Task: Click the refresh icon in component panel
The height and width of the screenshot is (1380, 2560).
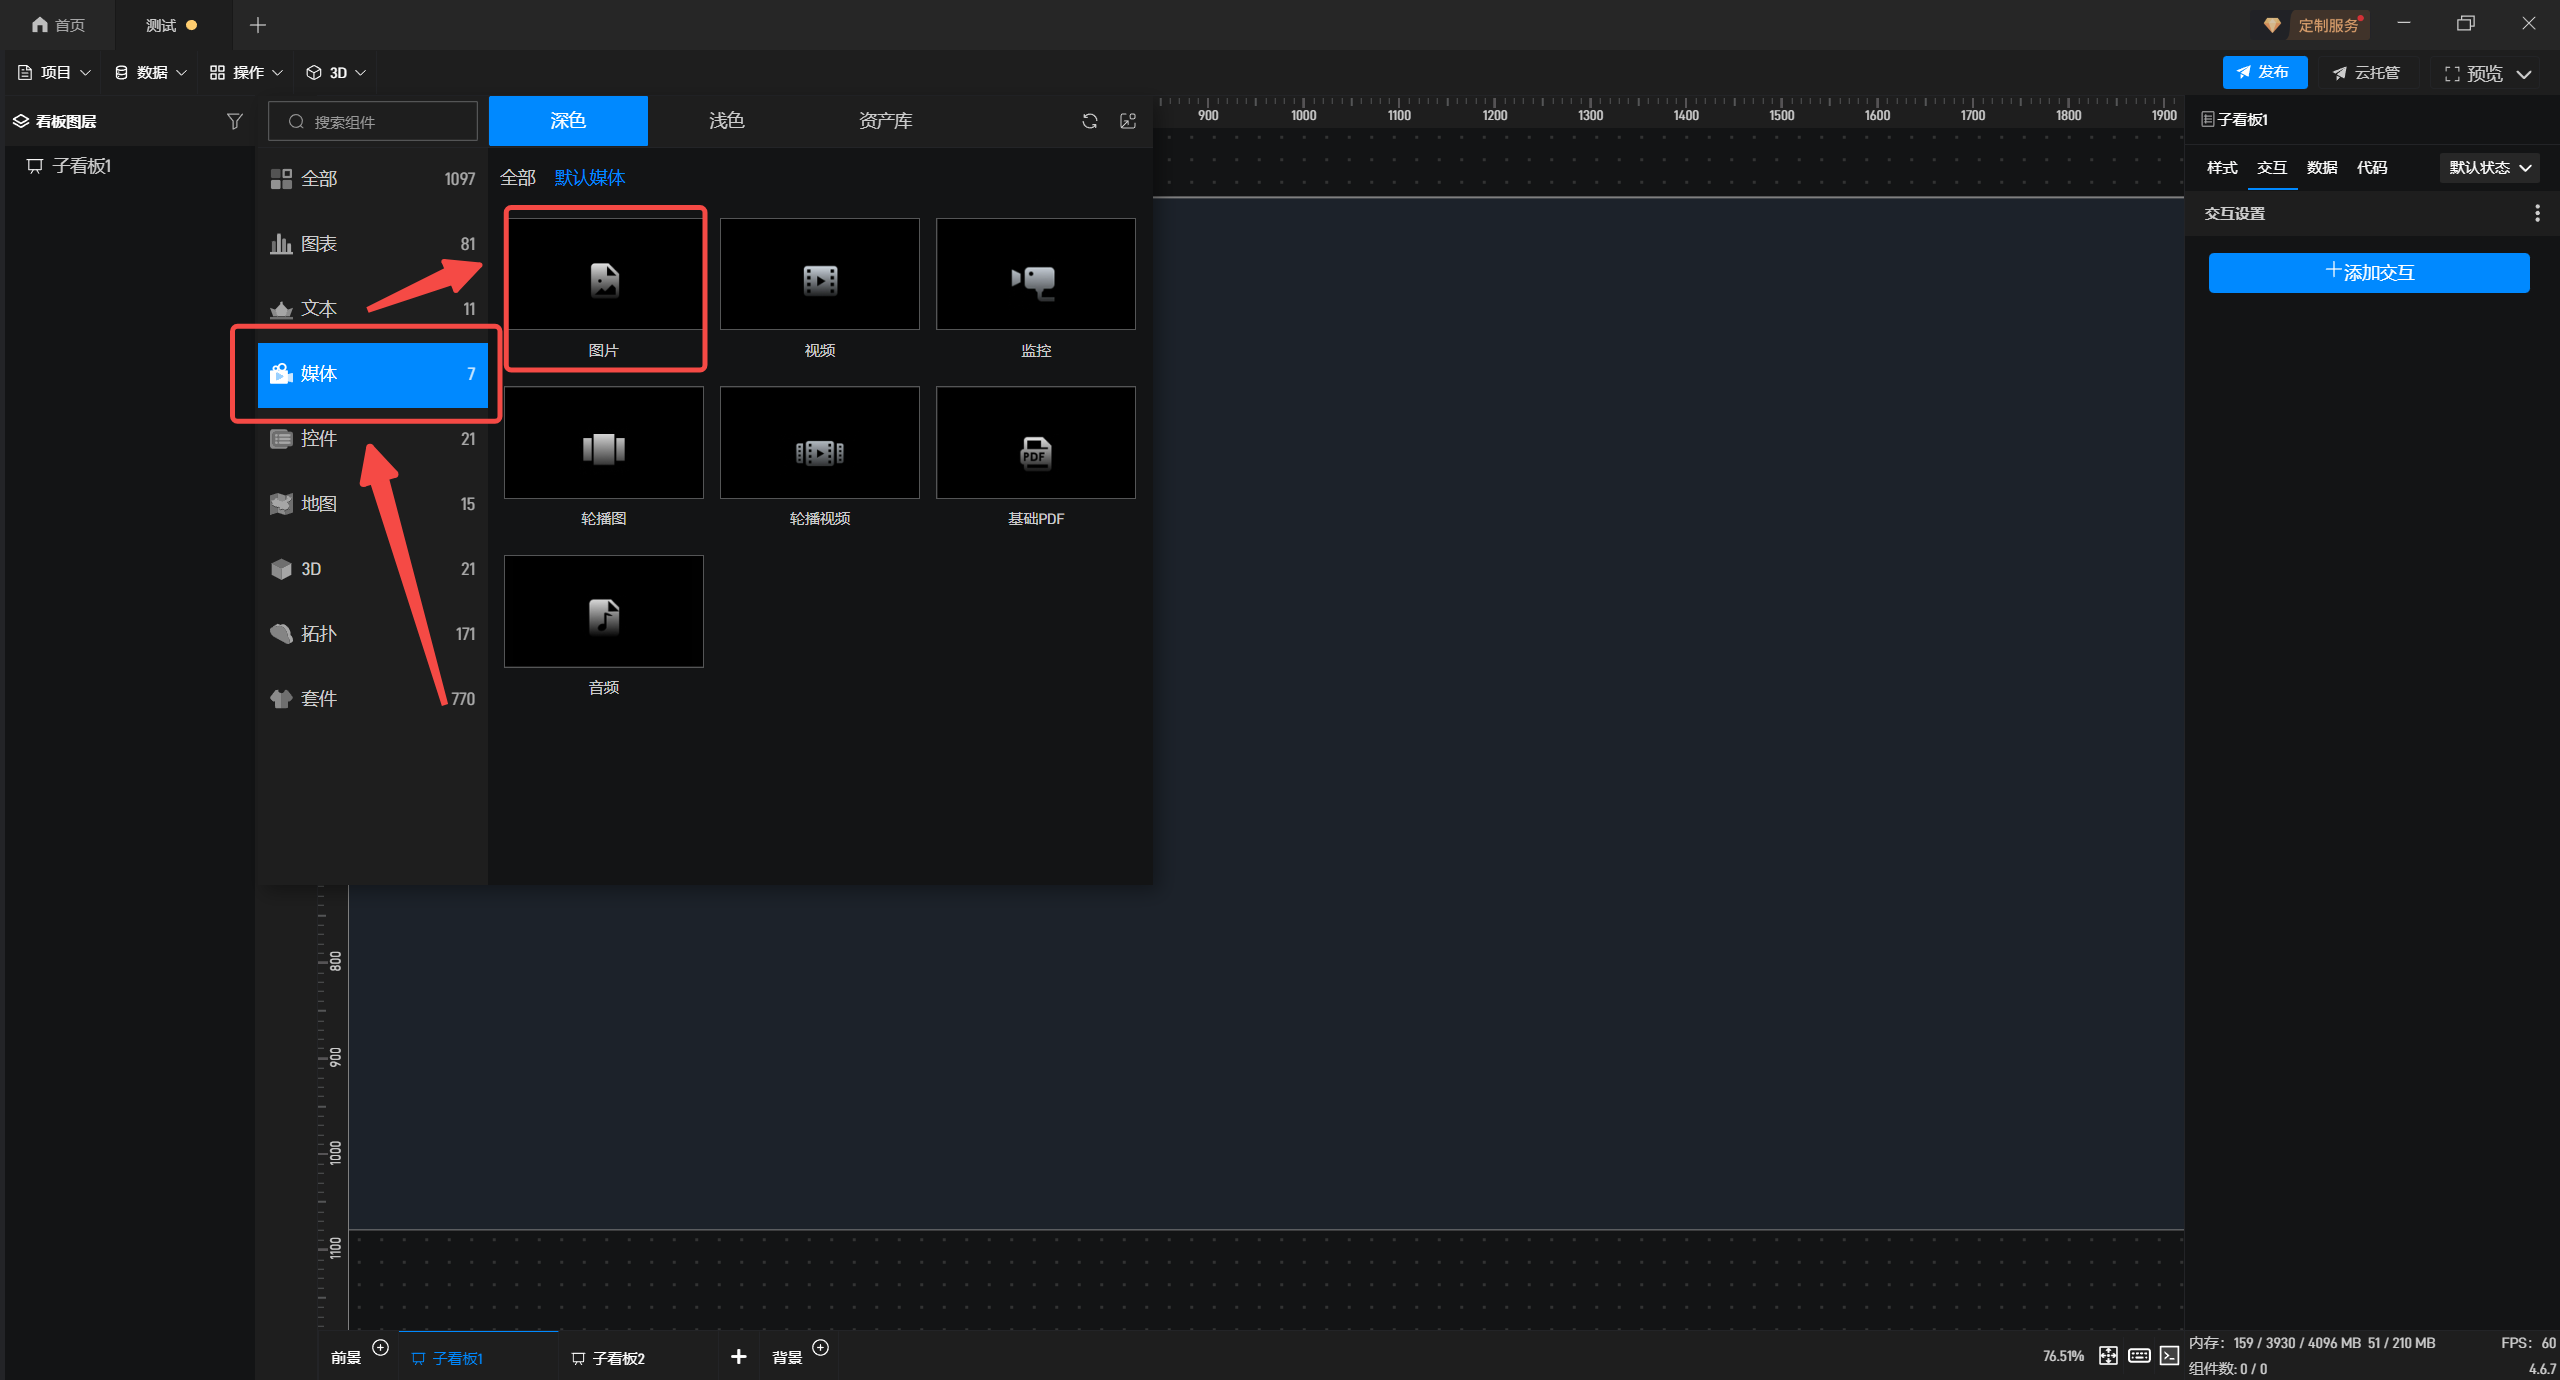Action: pyautogui.click(x=1090, y=121)
